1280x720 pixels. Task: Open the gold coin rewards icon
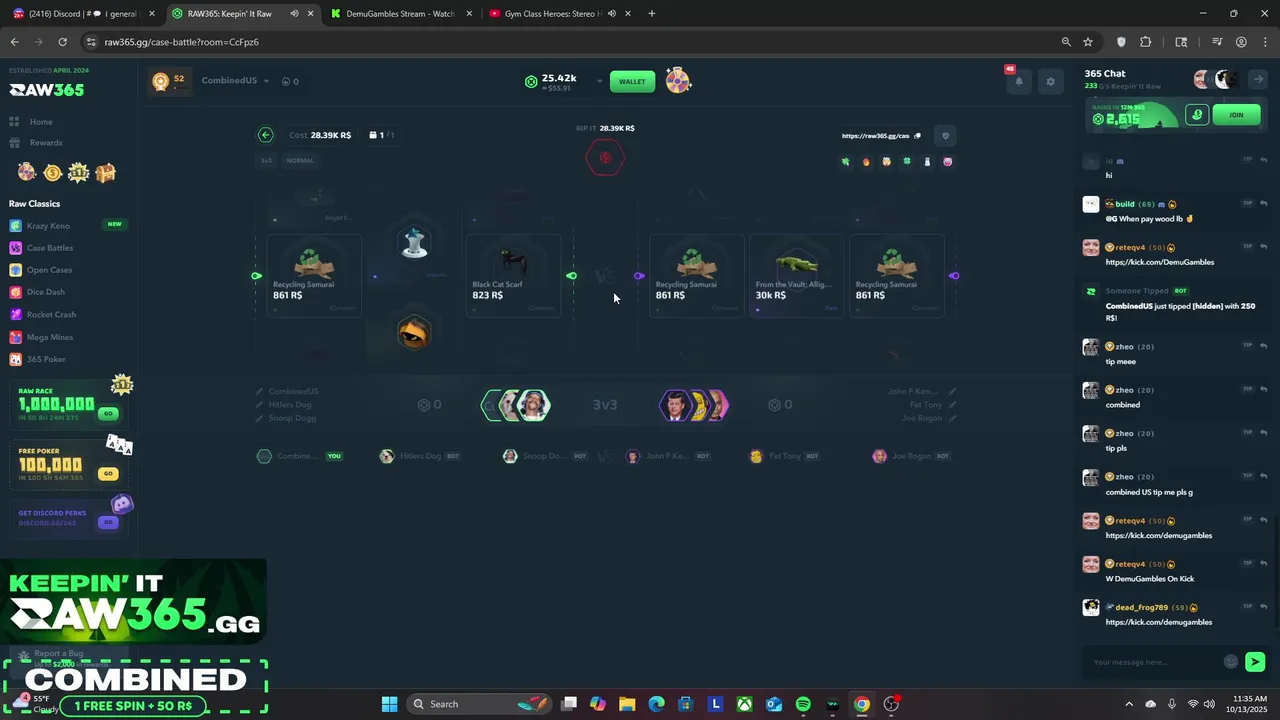click(x=52, y=173)
